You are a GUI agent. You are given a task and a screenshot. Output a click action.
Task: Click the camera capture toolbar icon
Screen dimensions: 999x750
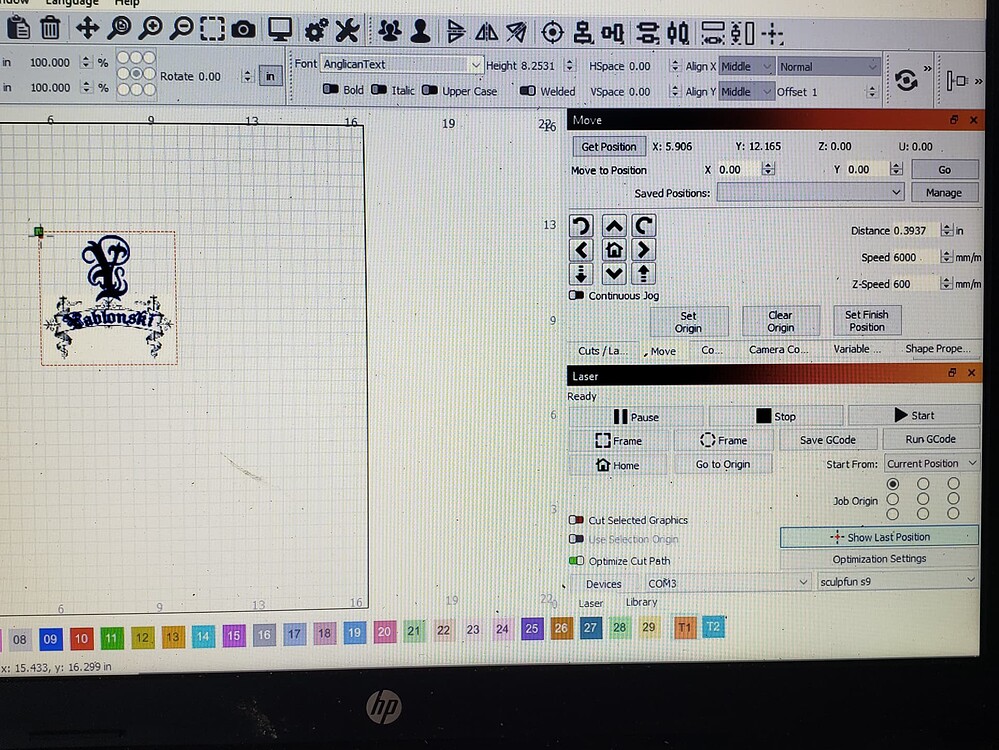[x=243, y=30]
